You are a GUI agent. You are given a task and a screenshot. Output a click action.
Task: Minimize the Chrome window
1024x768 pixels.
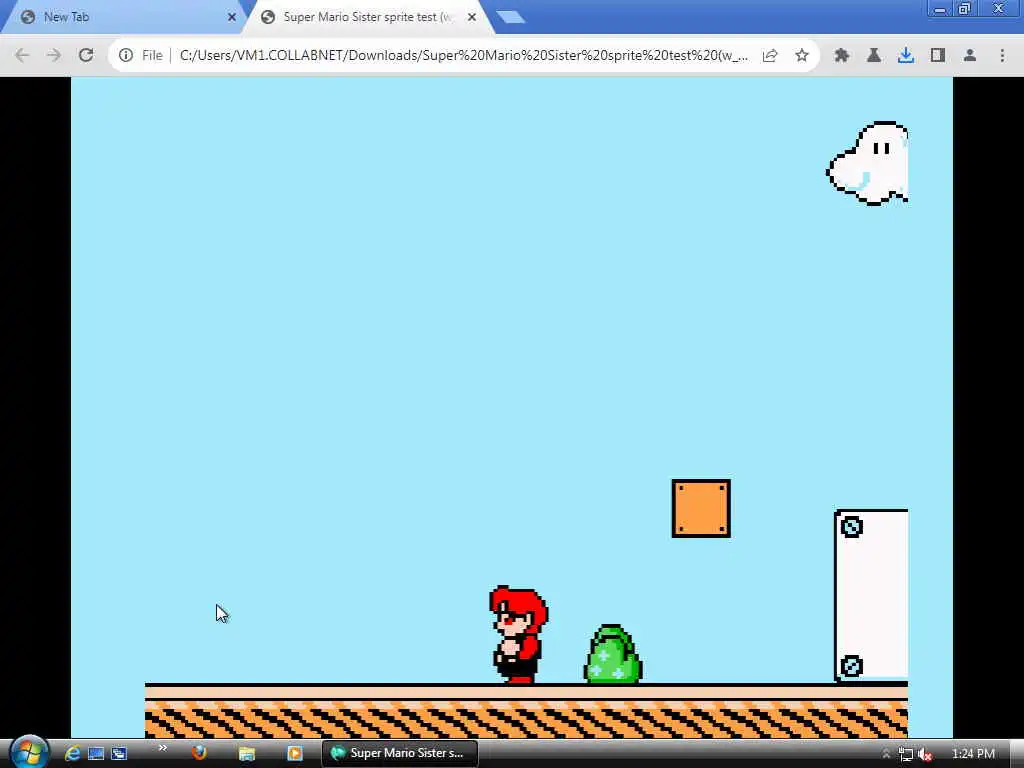click(940, 9)
